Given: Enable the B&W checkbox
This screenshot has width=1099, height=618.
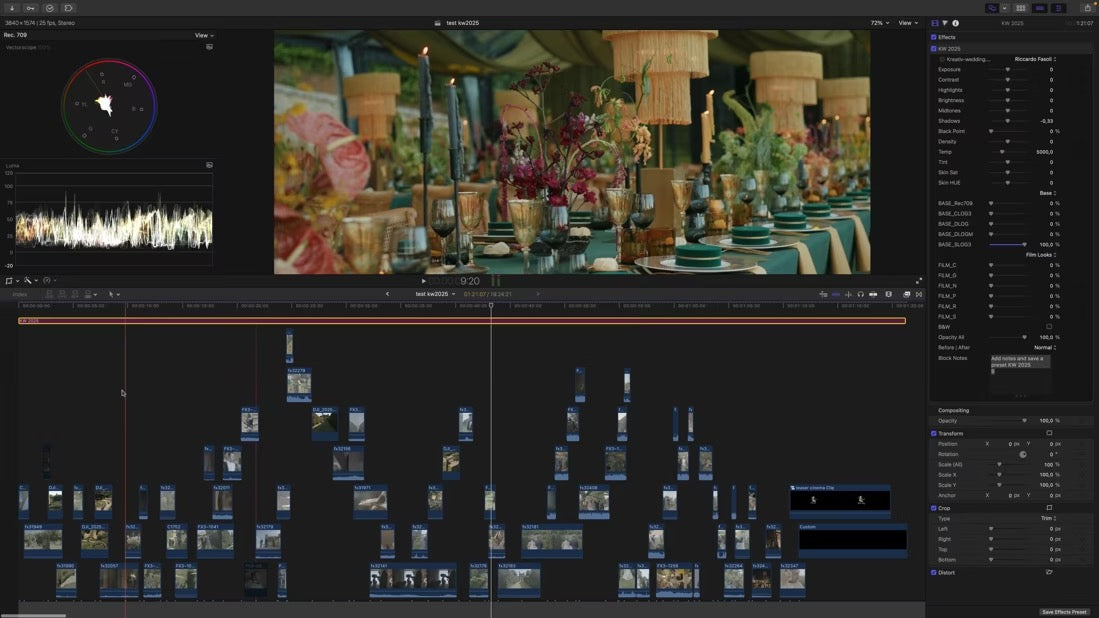Looking at the screenshot, I should (1048, 327).
